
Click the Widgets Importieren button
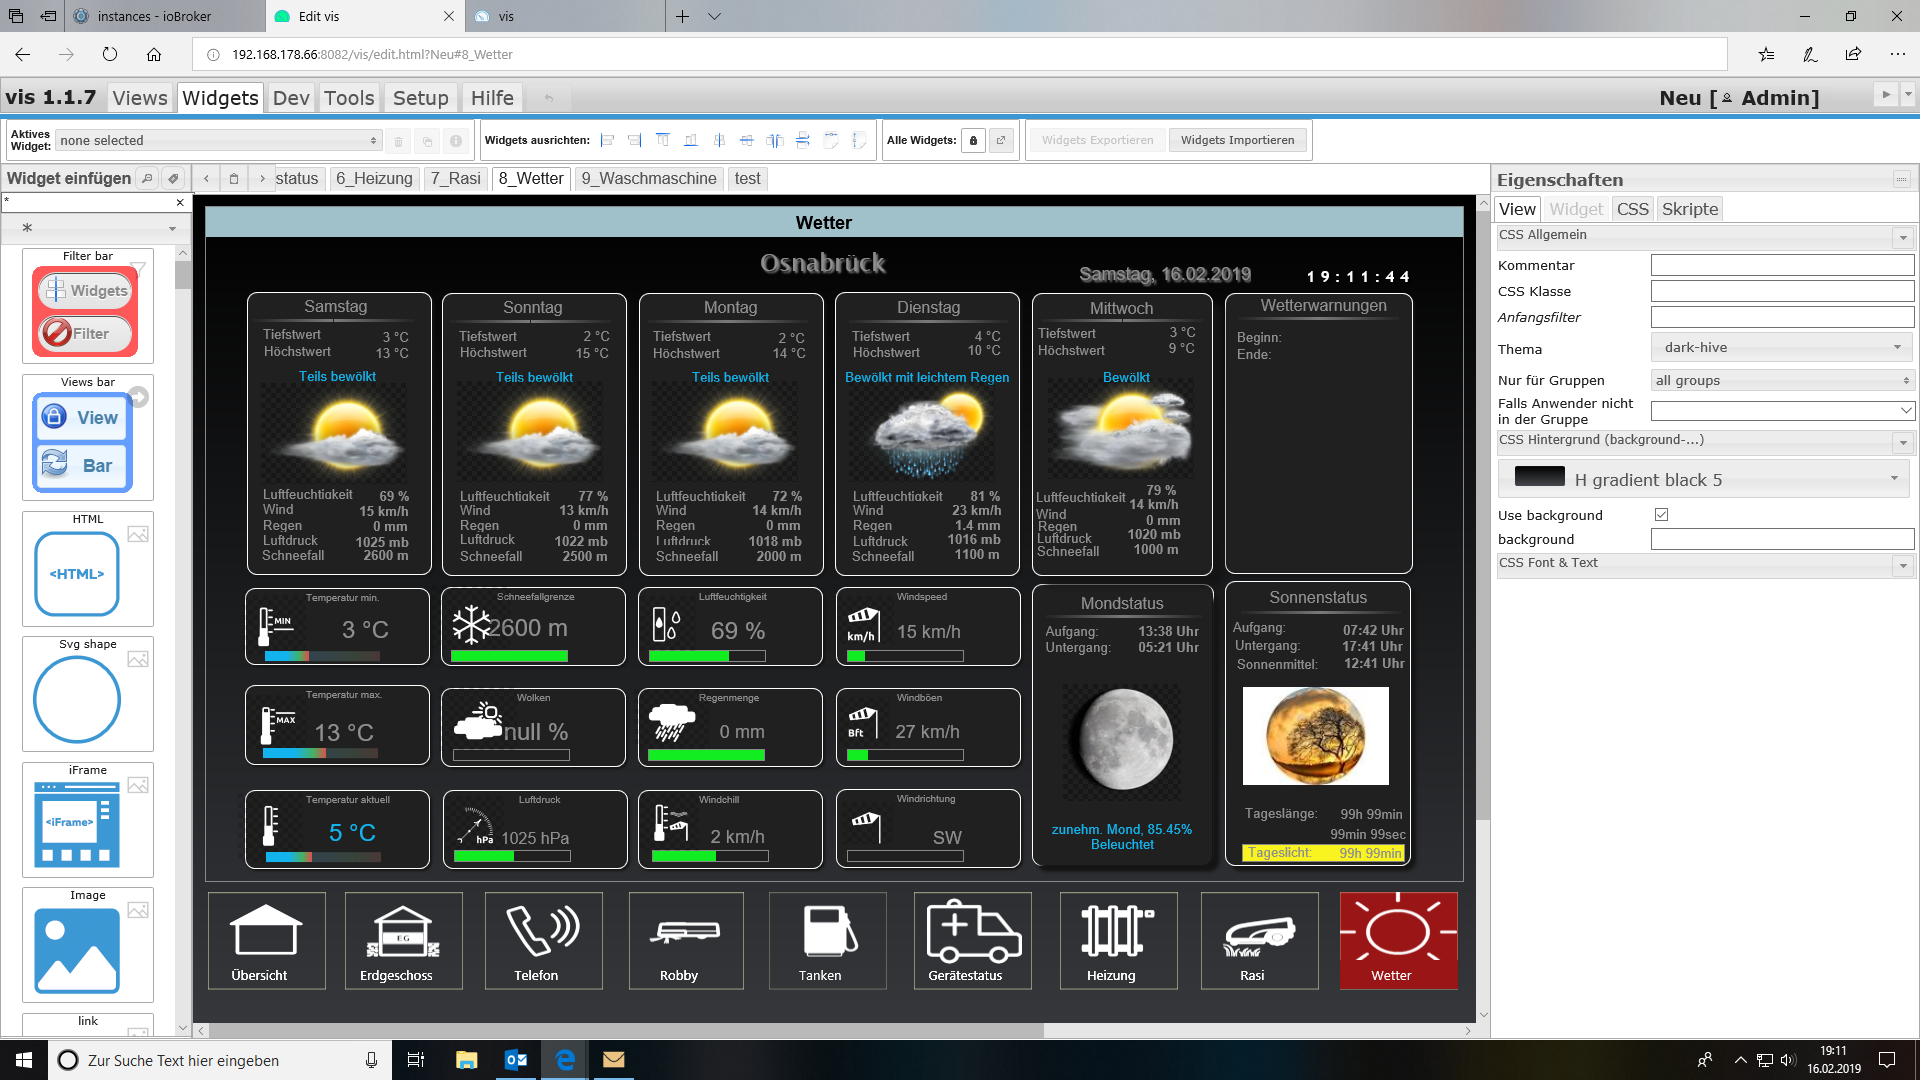click(x=1237, y=141)
